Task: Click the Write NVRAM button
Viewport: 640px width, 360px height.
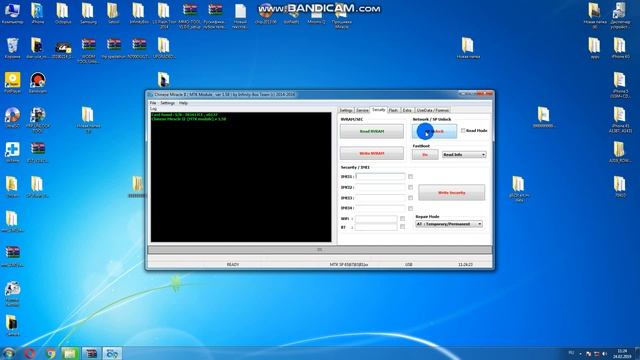Action: point(372,153)
